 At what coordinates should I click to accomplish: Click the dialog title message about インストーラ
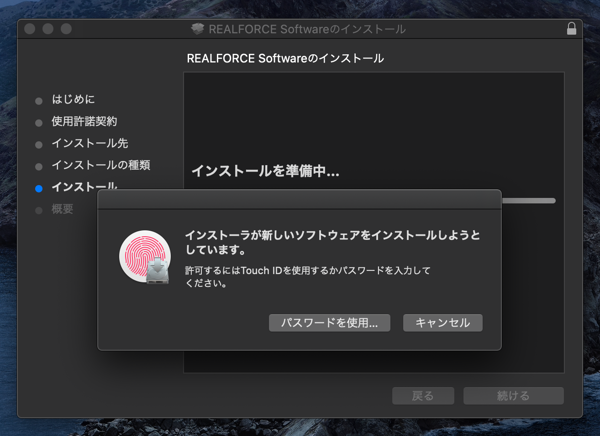pyautogui.click(x=333, y=242)
